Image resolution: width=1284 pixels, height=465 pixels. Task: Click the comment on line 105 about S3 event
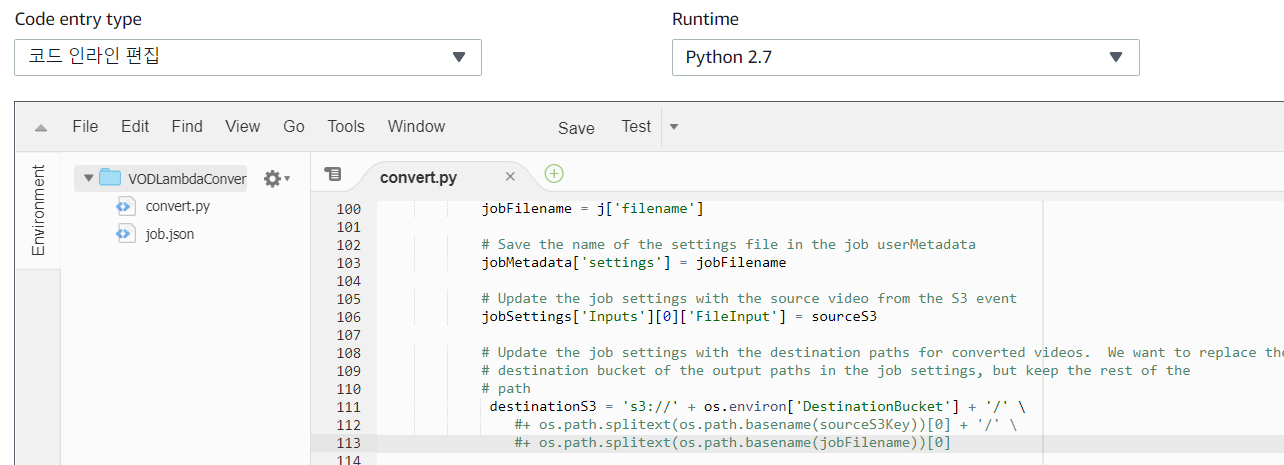(749, 299)
